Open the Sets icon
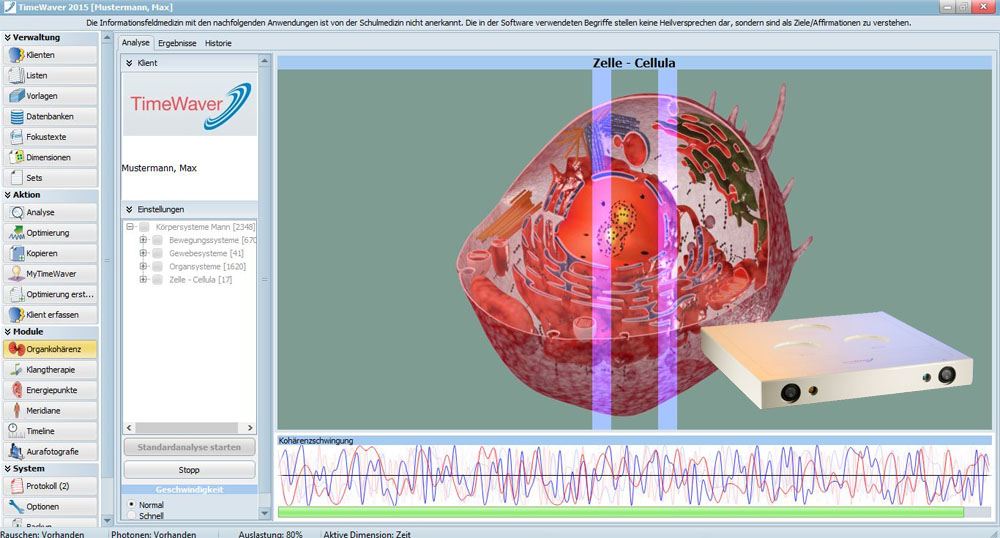 (x=17, y=177)
